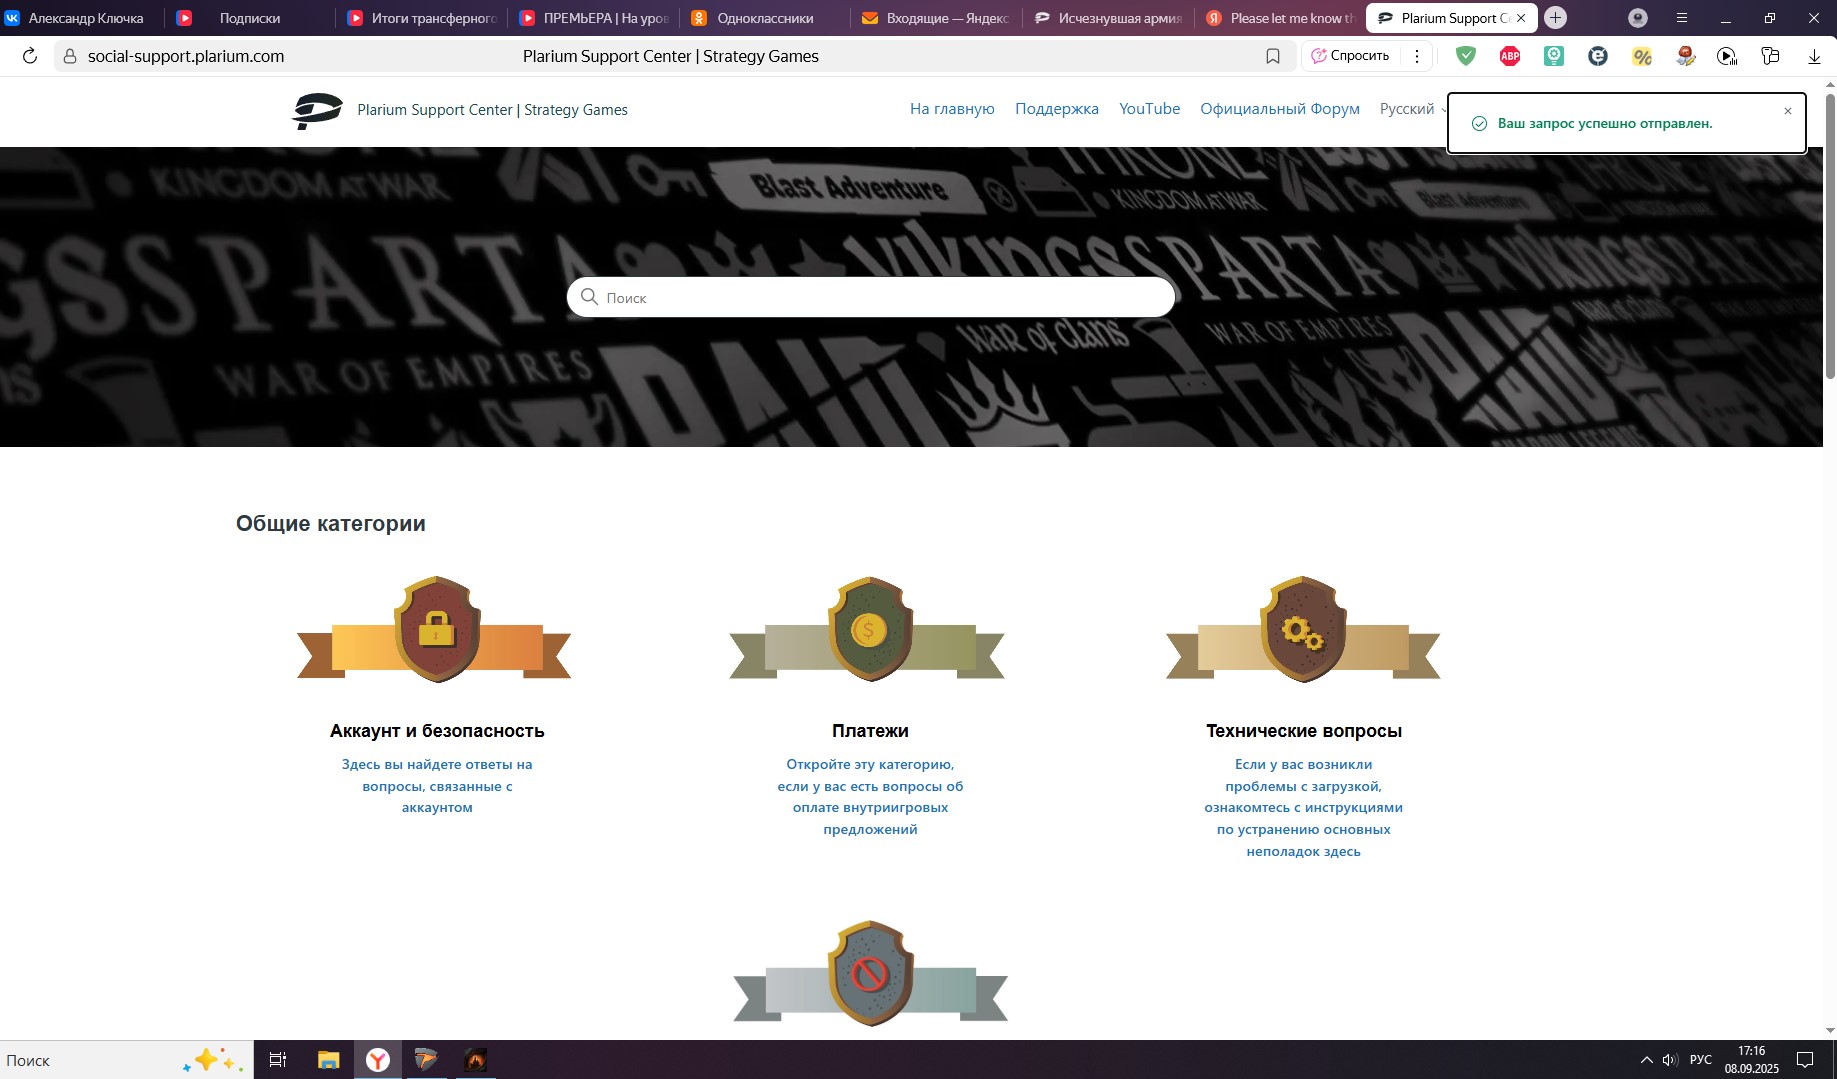
Task: Open the browser hamburger menu in title bar
Action: 1682,18
